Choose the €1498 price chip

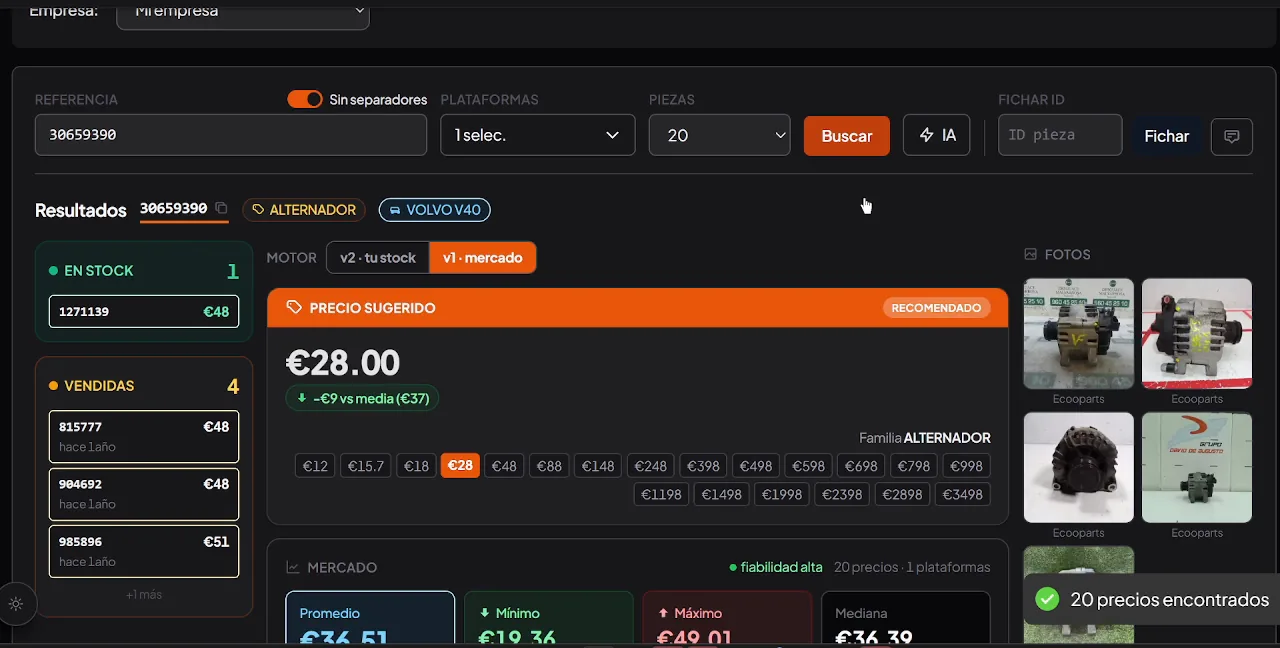click(x=721, y=494)
